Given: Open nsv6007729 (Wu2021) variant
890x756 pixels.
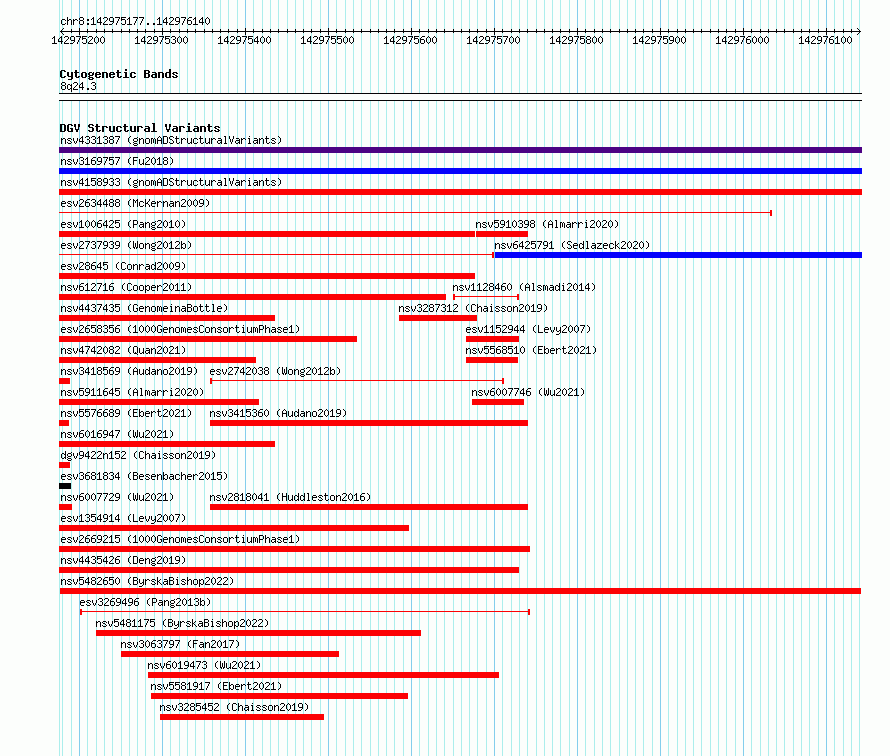Looking at the screenshot, I should coord(117,497).
